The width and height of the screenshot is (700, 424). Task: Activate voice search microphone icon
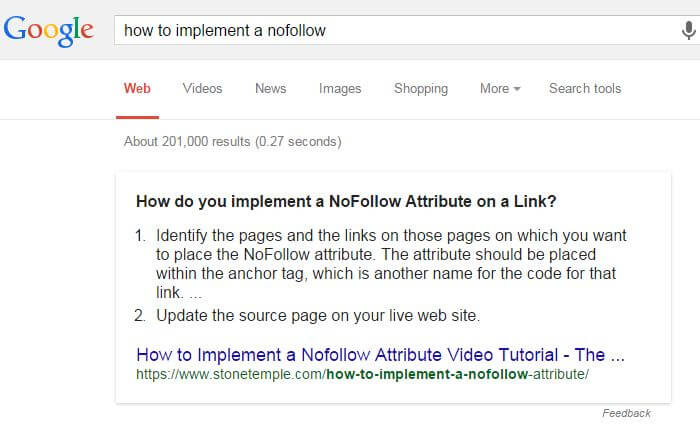(x=688, y=31)
